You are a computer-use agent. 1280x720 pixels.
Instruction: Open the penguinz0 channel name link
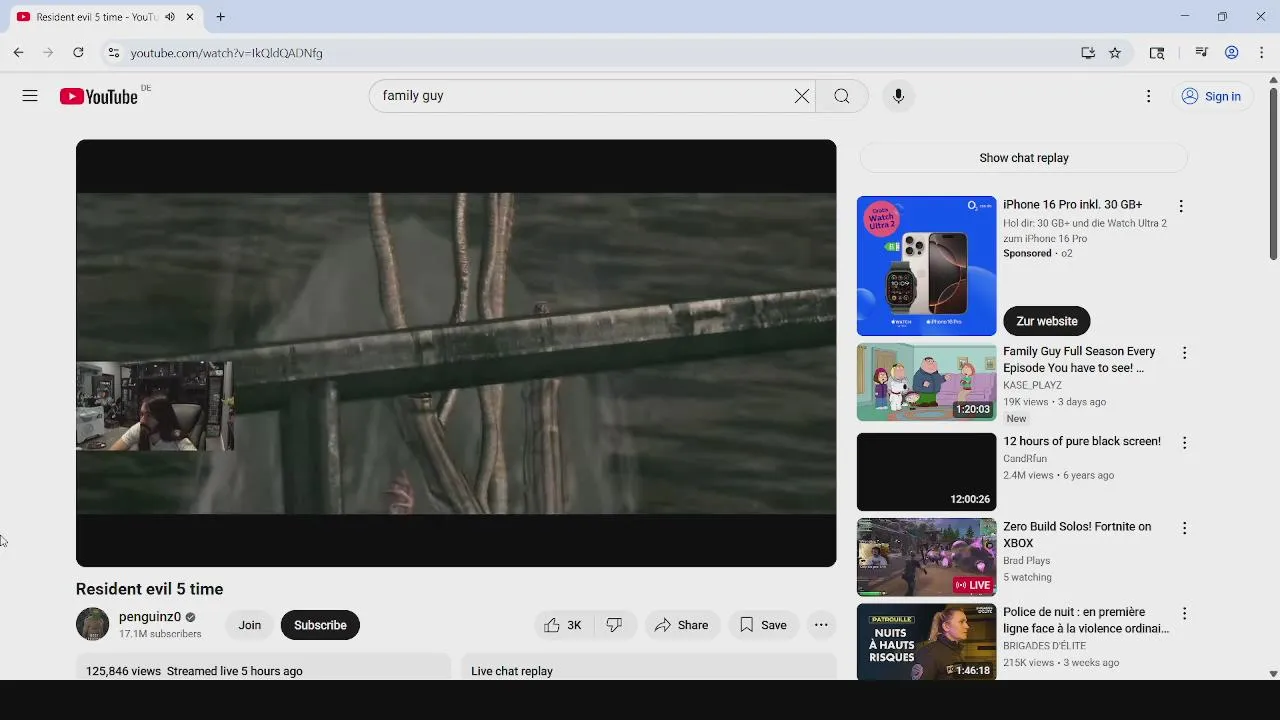click(150, 617)
